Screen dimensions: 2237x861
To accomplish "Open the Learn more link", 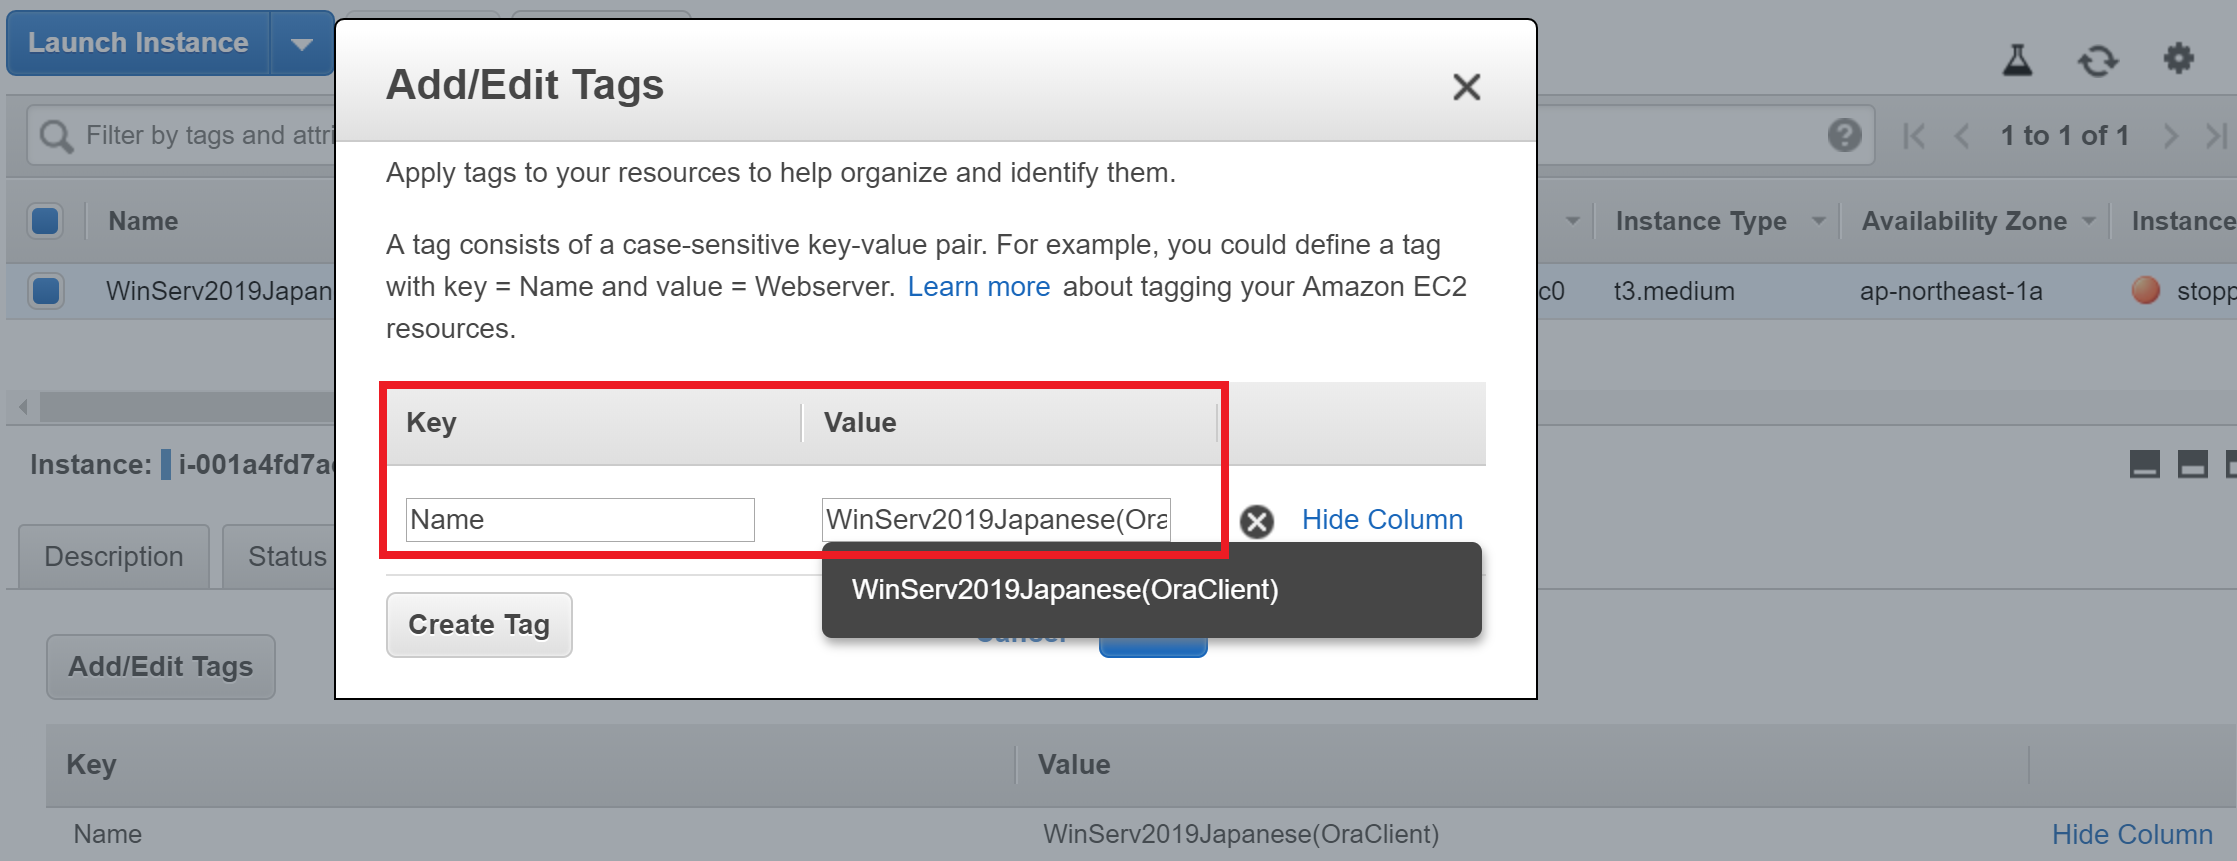I will pos(978,287).
